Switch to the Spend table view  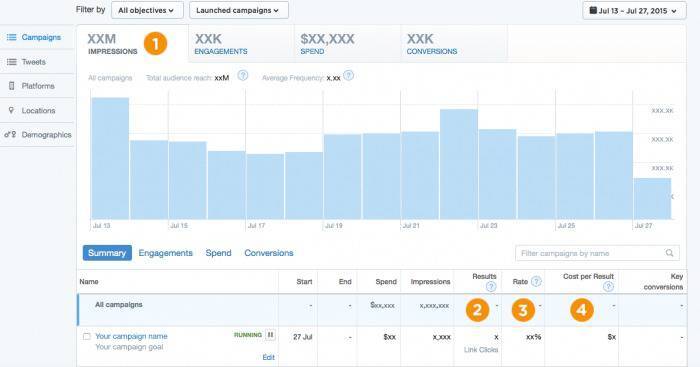coord(218,253)
